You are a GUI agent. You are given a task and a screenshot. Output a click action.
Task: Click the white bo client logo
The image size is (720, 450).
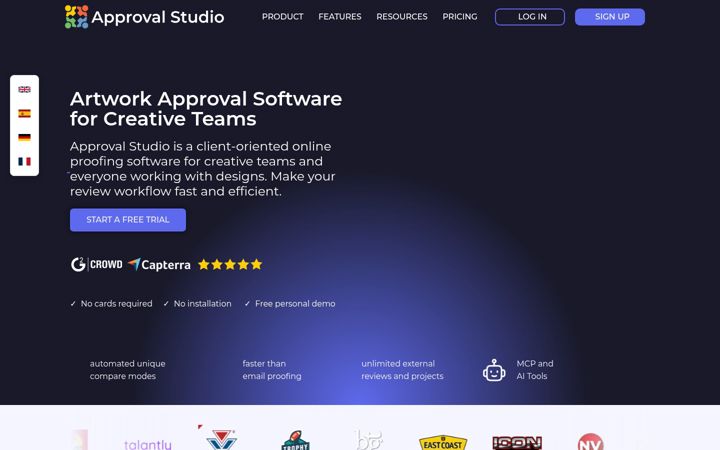tap(369, 439)
